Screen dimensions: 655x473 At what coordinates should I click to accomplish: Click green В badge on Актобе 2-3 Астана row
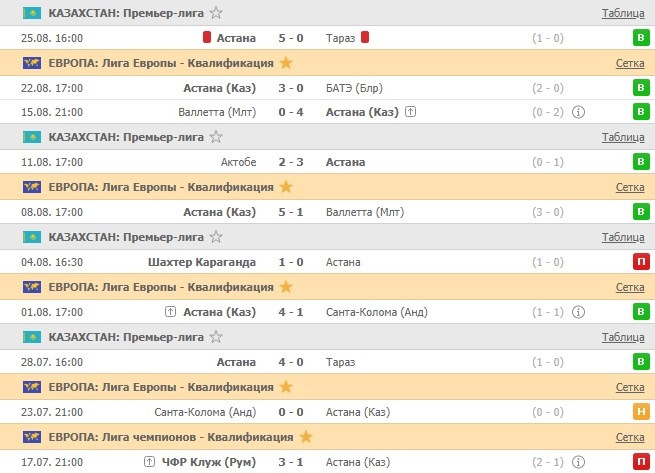click(x=640, y=162)
